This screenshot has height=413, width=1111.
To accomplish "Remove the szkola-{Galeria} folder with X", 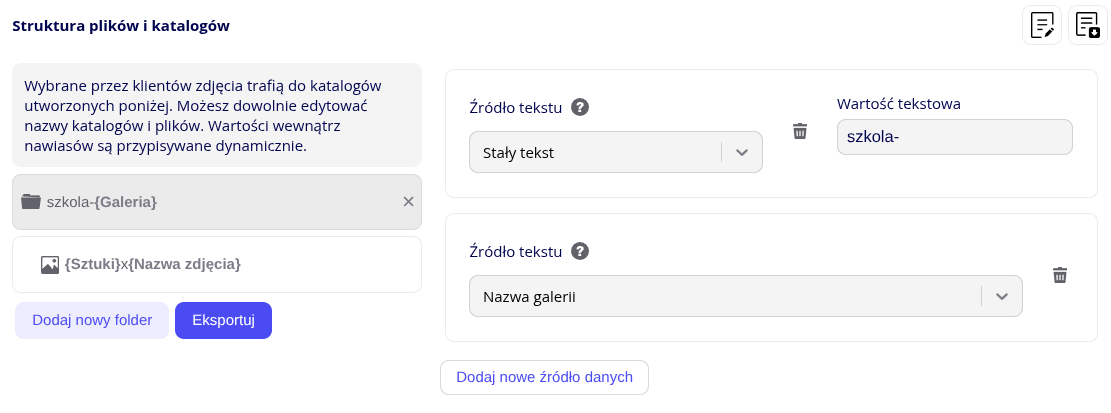I will pos(408,202).
